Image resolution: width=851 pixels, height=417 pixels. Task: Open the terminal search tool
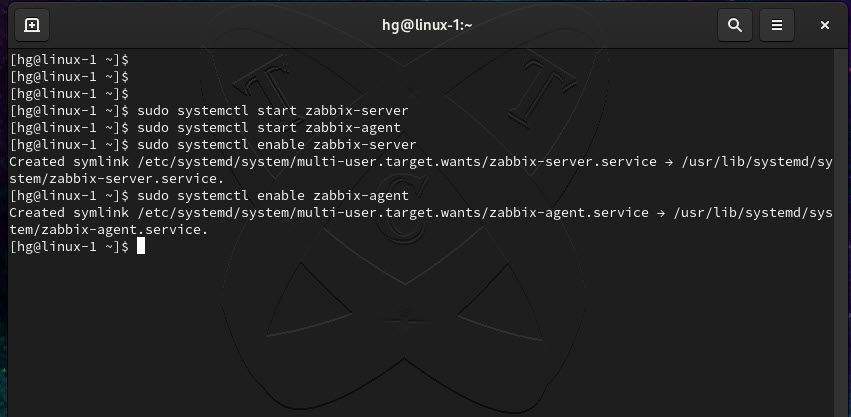pyautogui.click(x=735, y=25)
